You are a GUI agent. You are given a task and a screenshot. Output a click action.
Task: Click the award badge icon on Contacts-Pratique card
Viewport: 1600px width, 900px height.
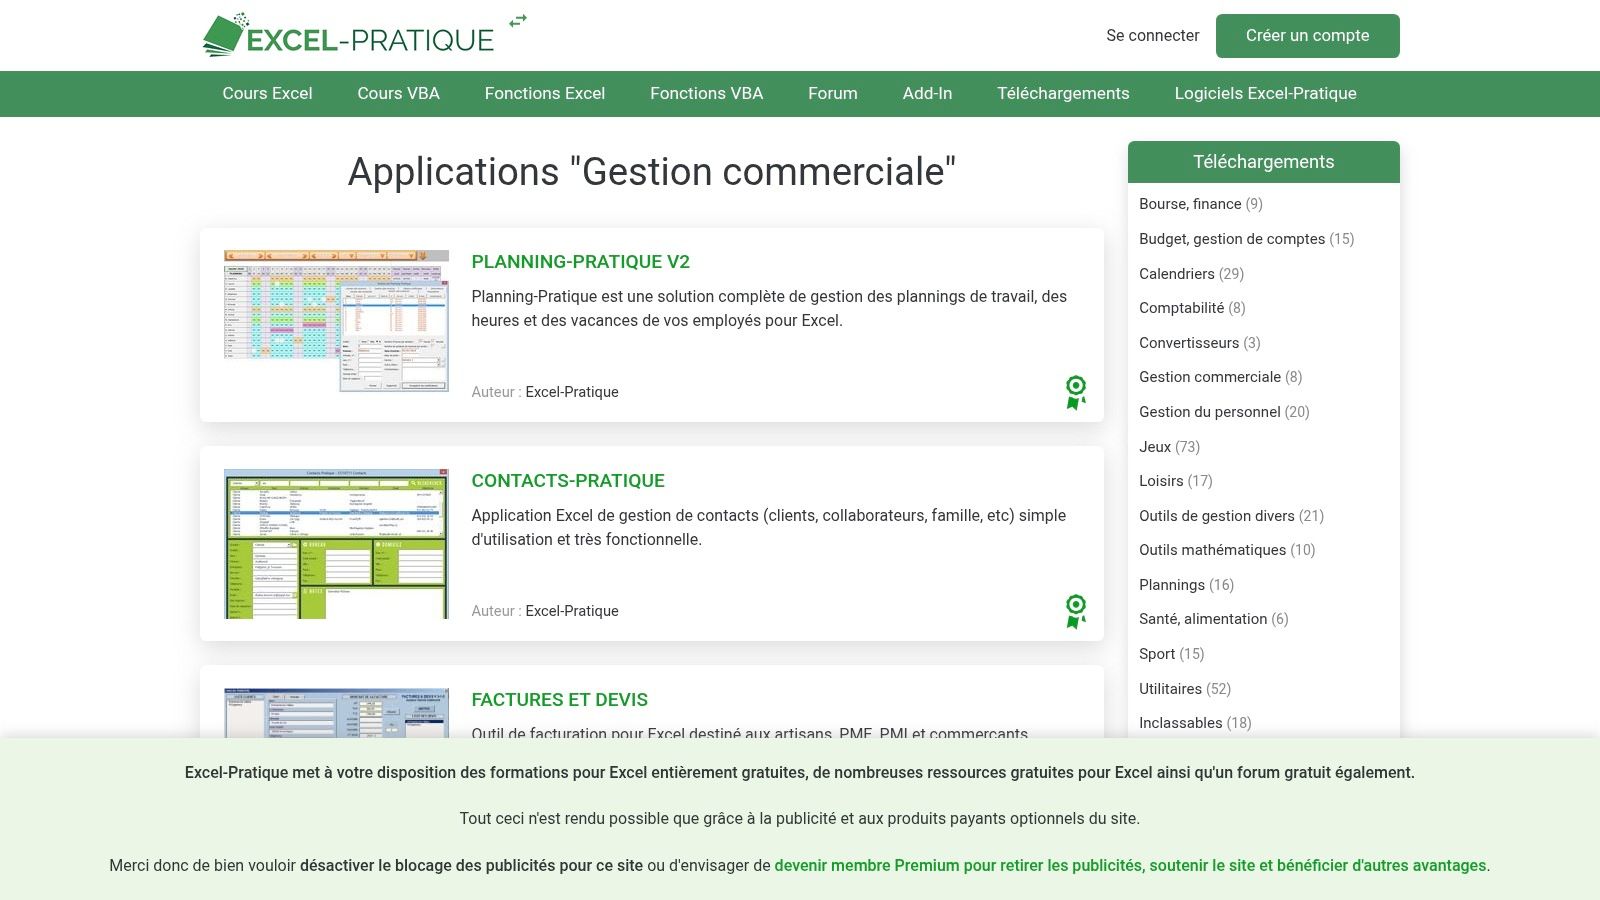(x=1075, y=611)
